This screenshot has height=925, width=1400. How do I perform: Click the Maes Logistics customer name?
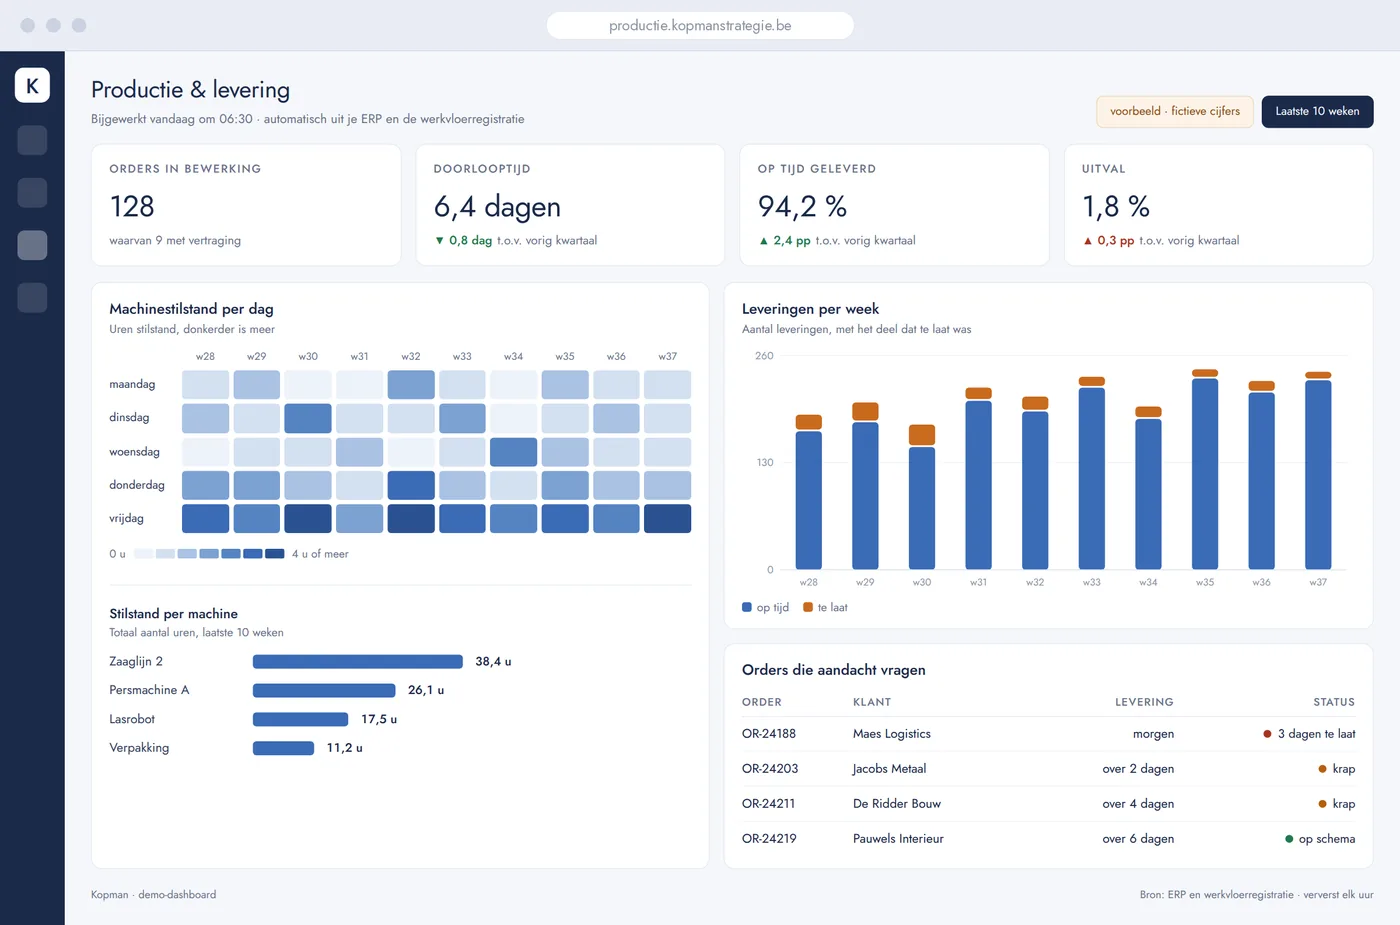point(892,734)
